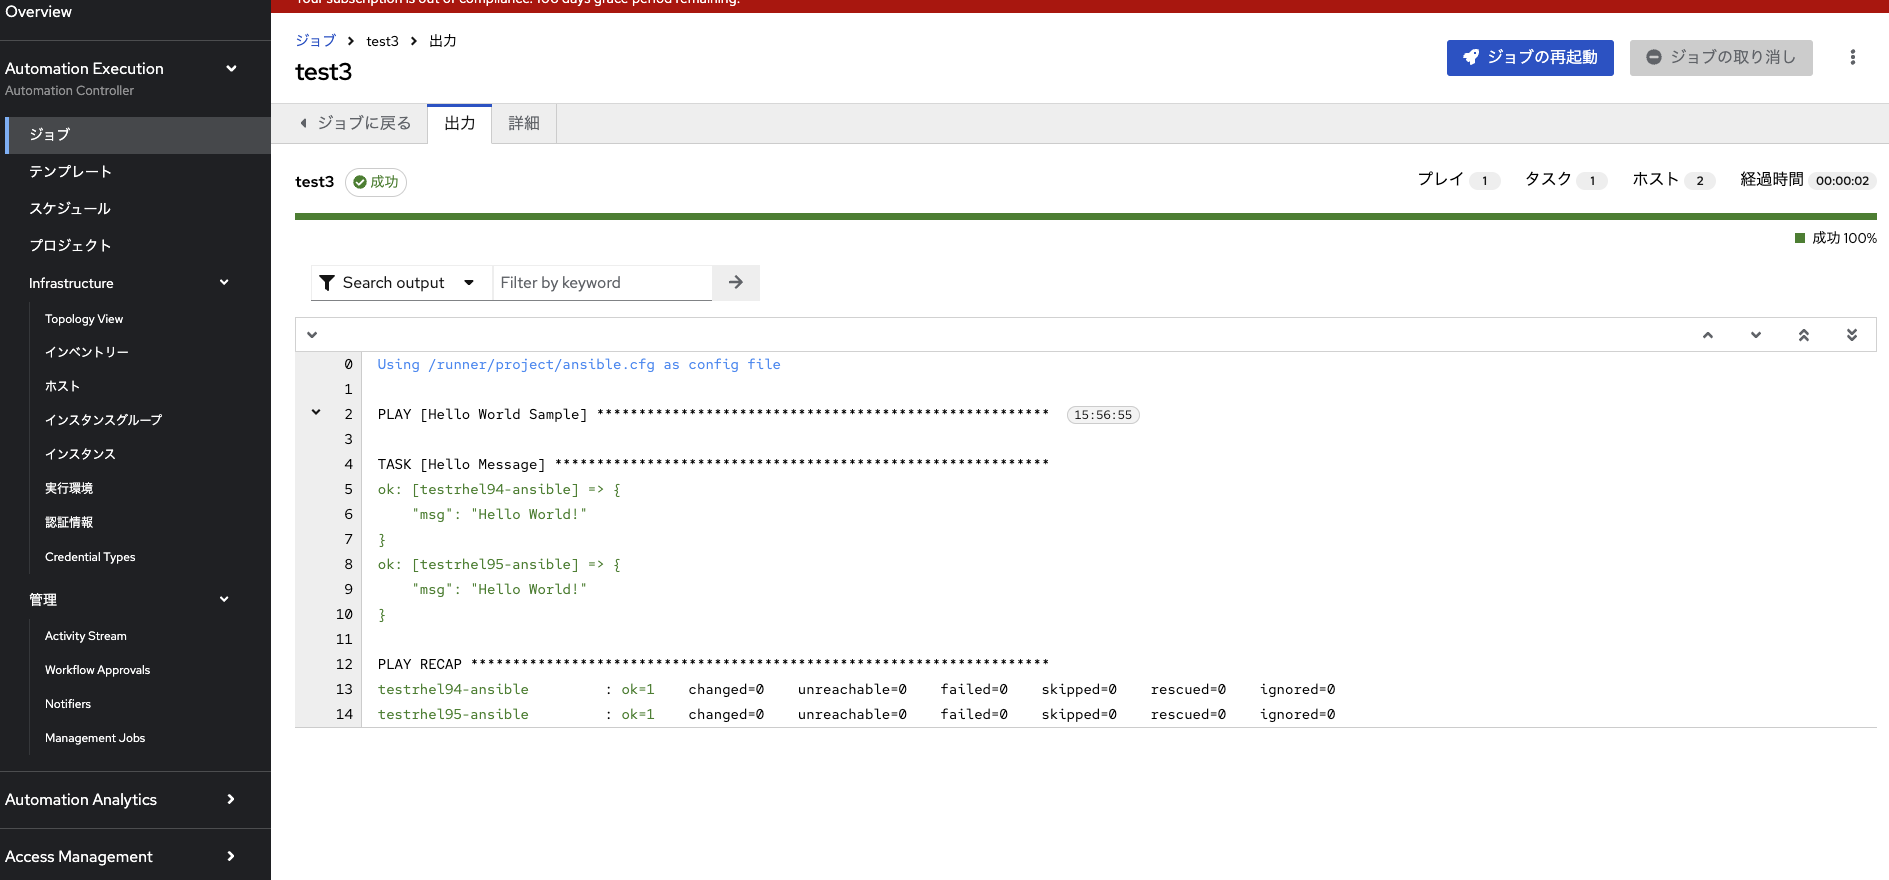1889x880 pixels.
Task: Click the testrhel94-ansible recap row
Action: [856, 689]
